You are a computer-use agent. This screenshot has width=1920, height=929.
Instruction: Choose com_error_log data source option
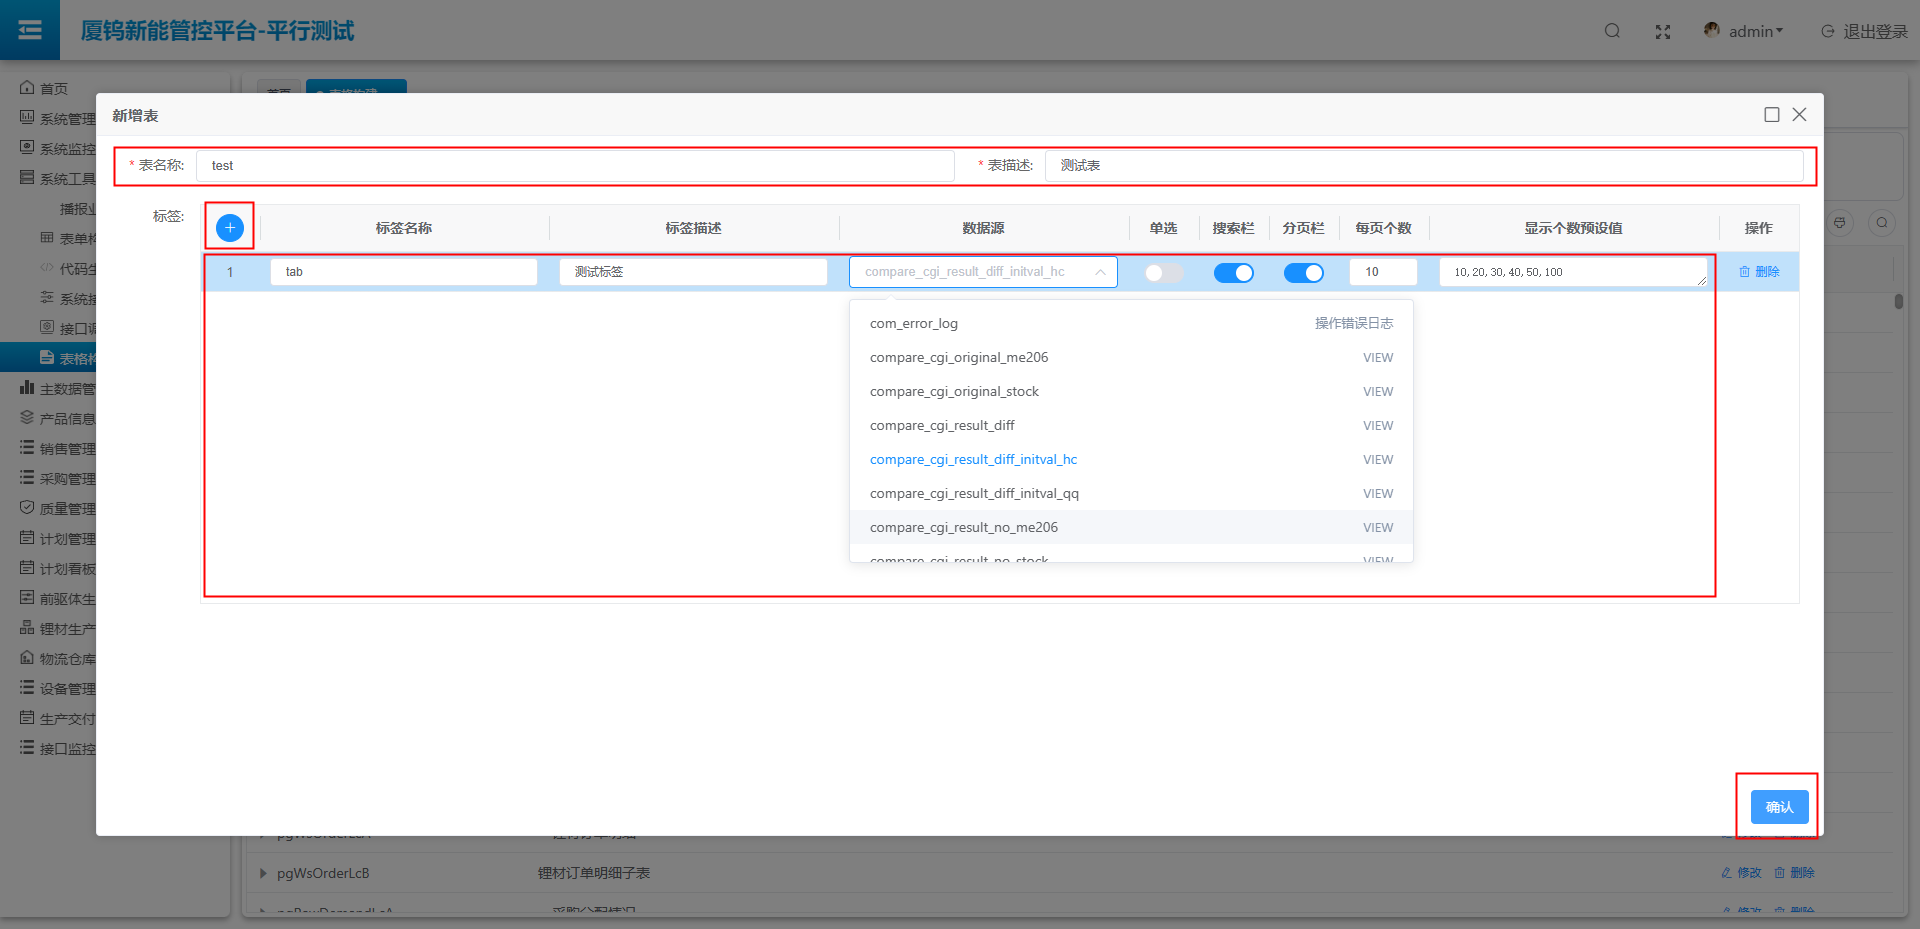point(914,323)
